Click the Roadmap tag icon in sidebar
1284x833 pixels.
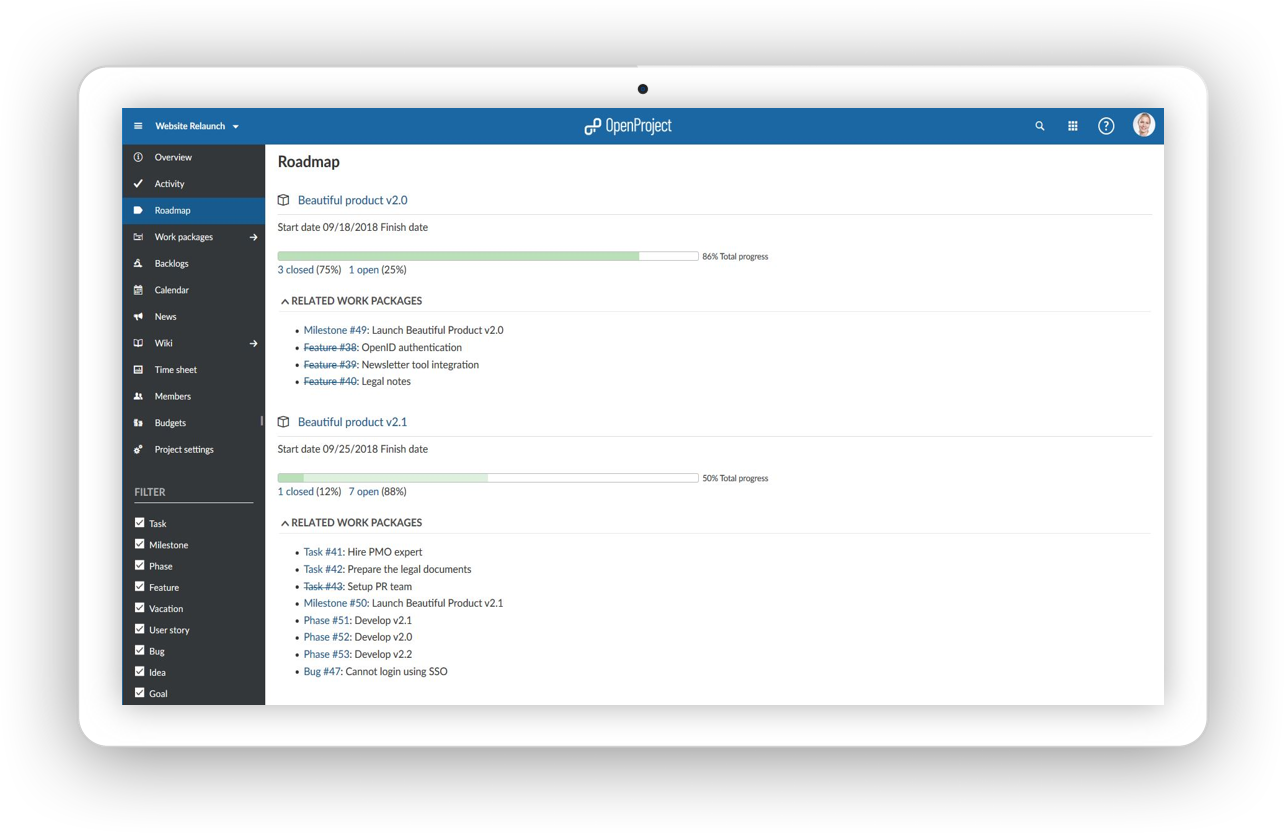pos(138,211)
